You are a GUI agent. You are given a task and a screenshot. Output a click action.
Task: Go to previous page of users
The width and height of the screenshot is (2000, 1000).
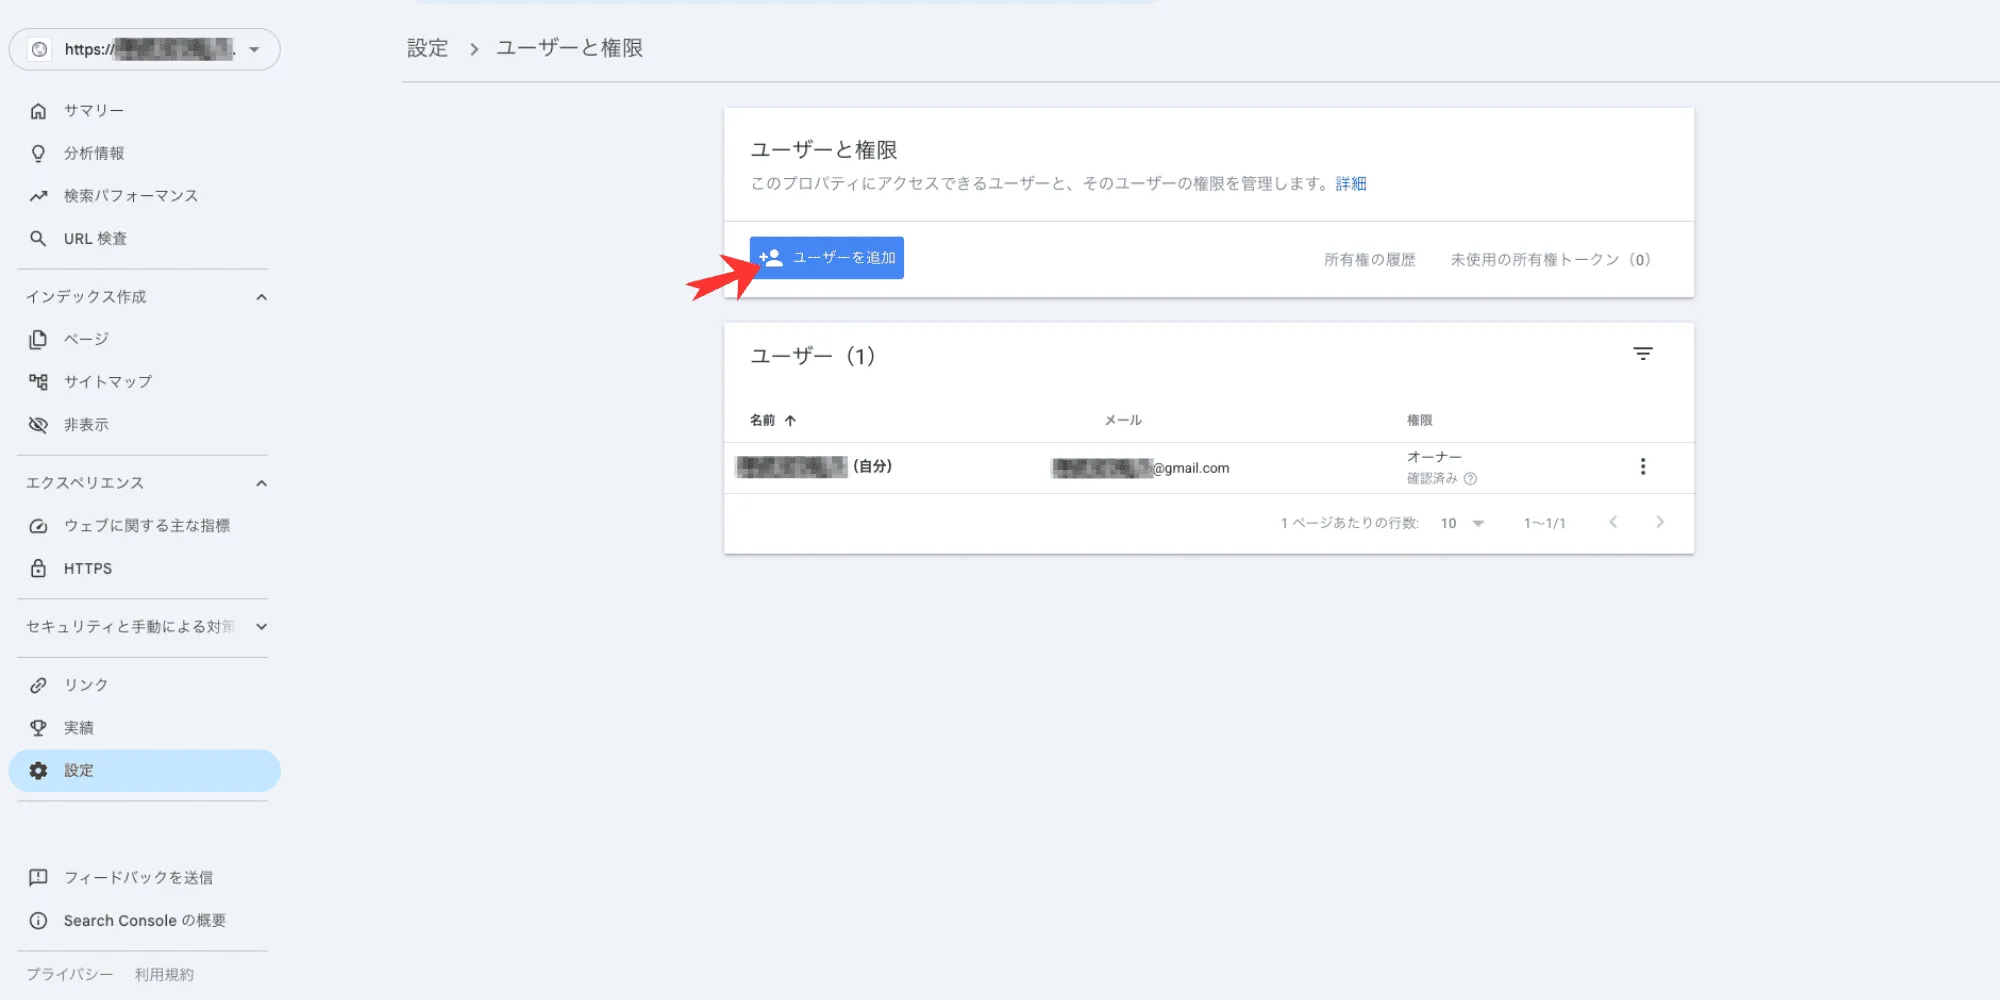click(x=1613, y=522)
